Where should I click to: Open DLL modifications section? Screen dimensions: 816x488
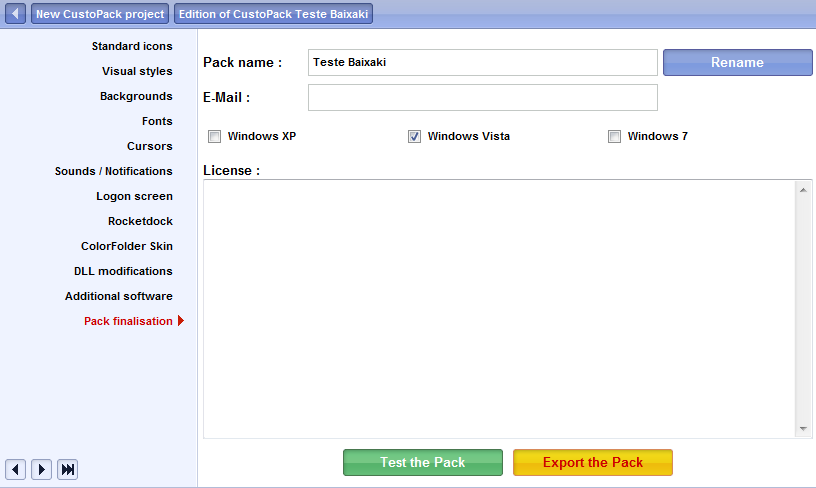point(123,271)
